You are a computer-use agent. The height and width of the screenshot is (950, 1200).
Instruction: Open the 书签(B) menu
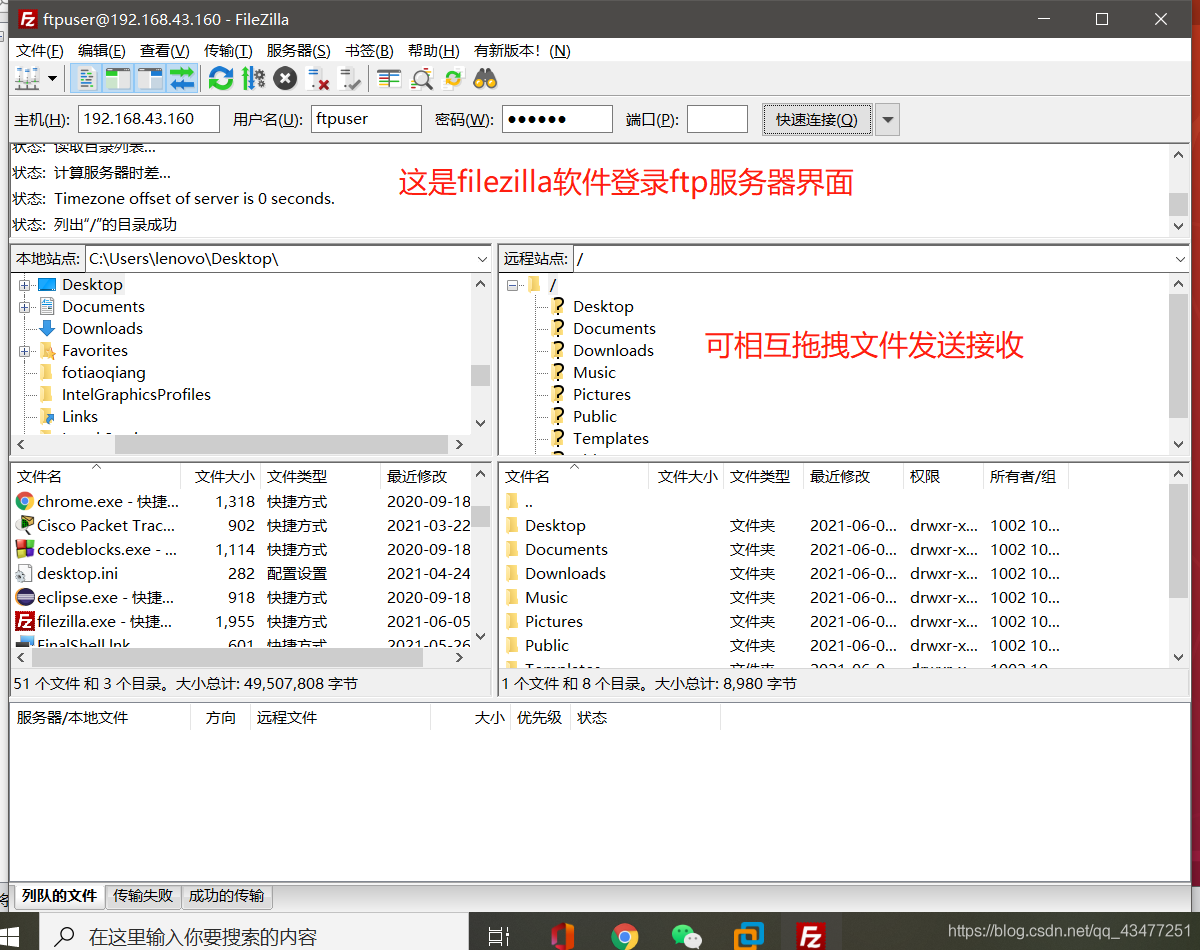click(x=369, y=50)
